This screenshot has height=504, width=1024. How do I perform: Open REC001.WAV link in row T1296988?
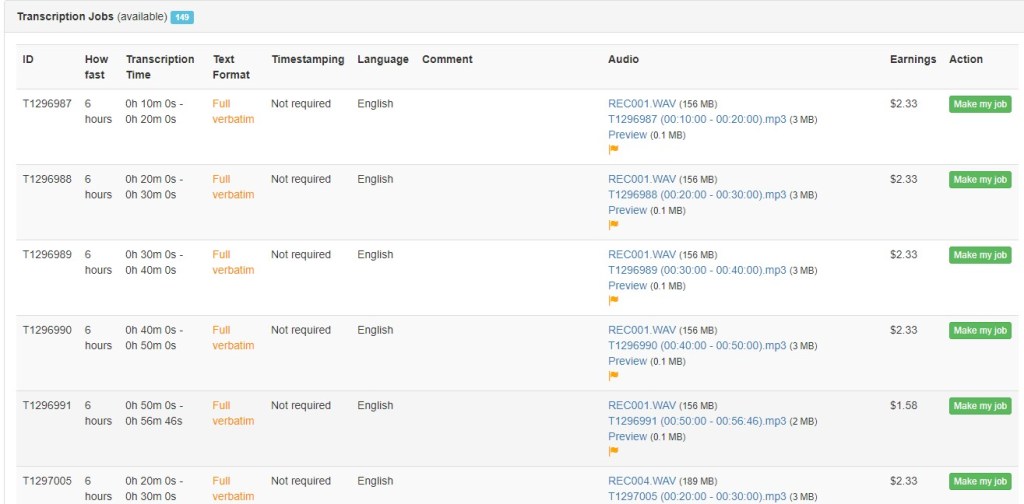(642, 179)
